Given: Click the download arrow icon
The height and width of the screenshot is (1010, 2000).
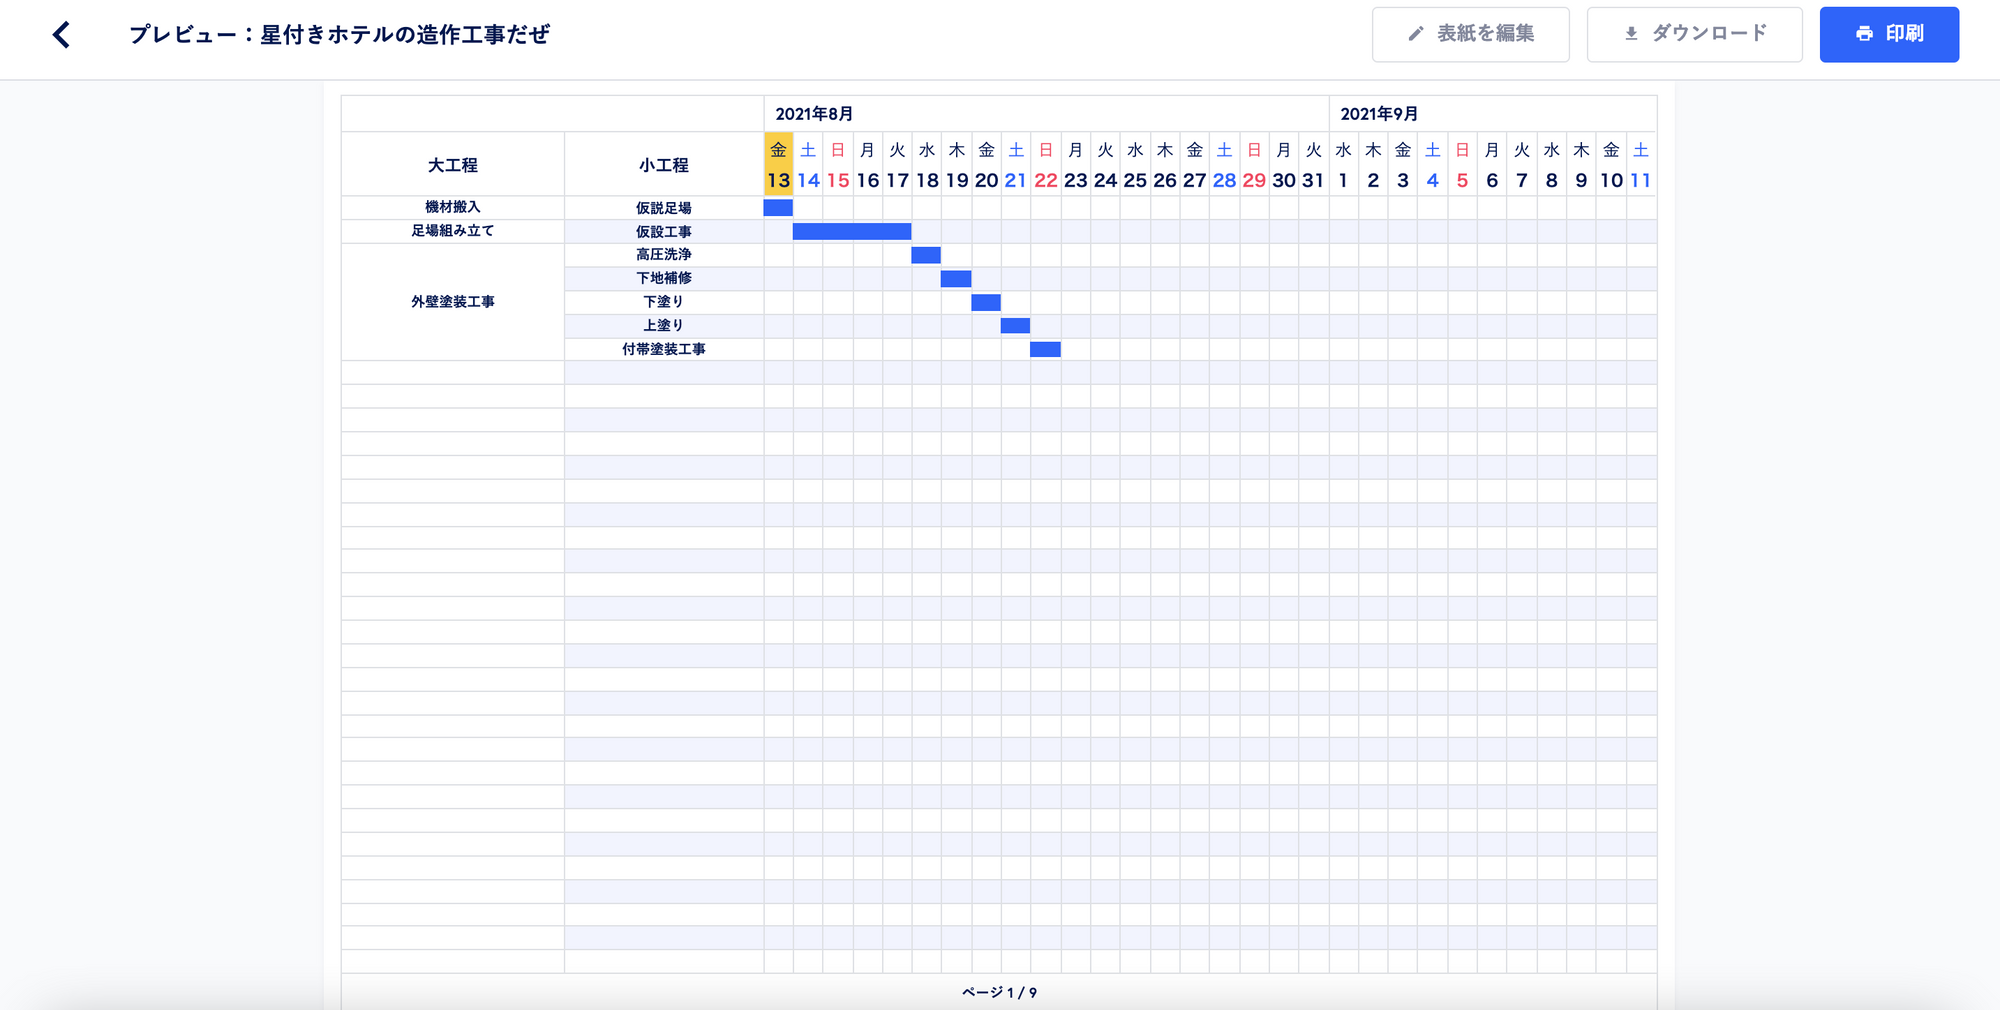Looking at the screenshot, I should pyautogui.click(x=1631, y=34).
